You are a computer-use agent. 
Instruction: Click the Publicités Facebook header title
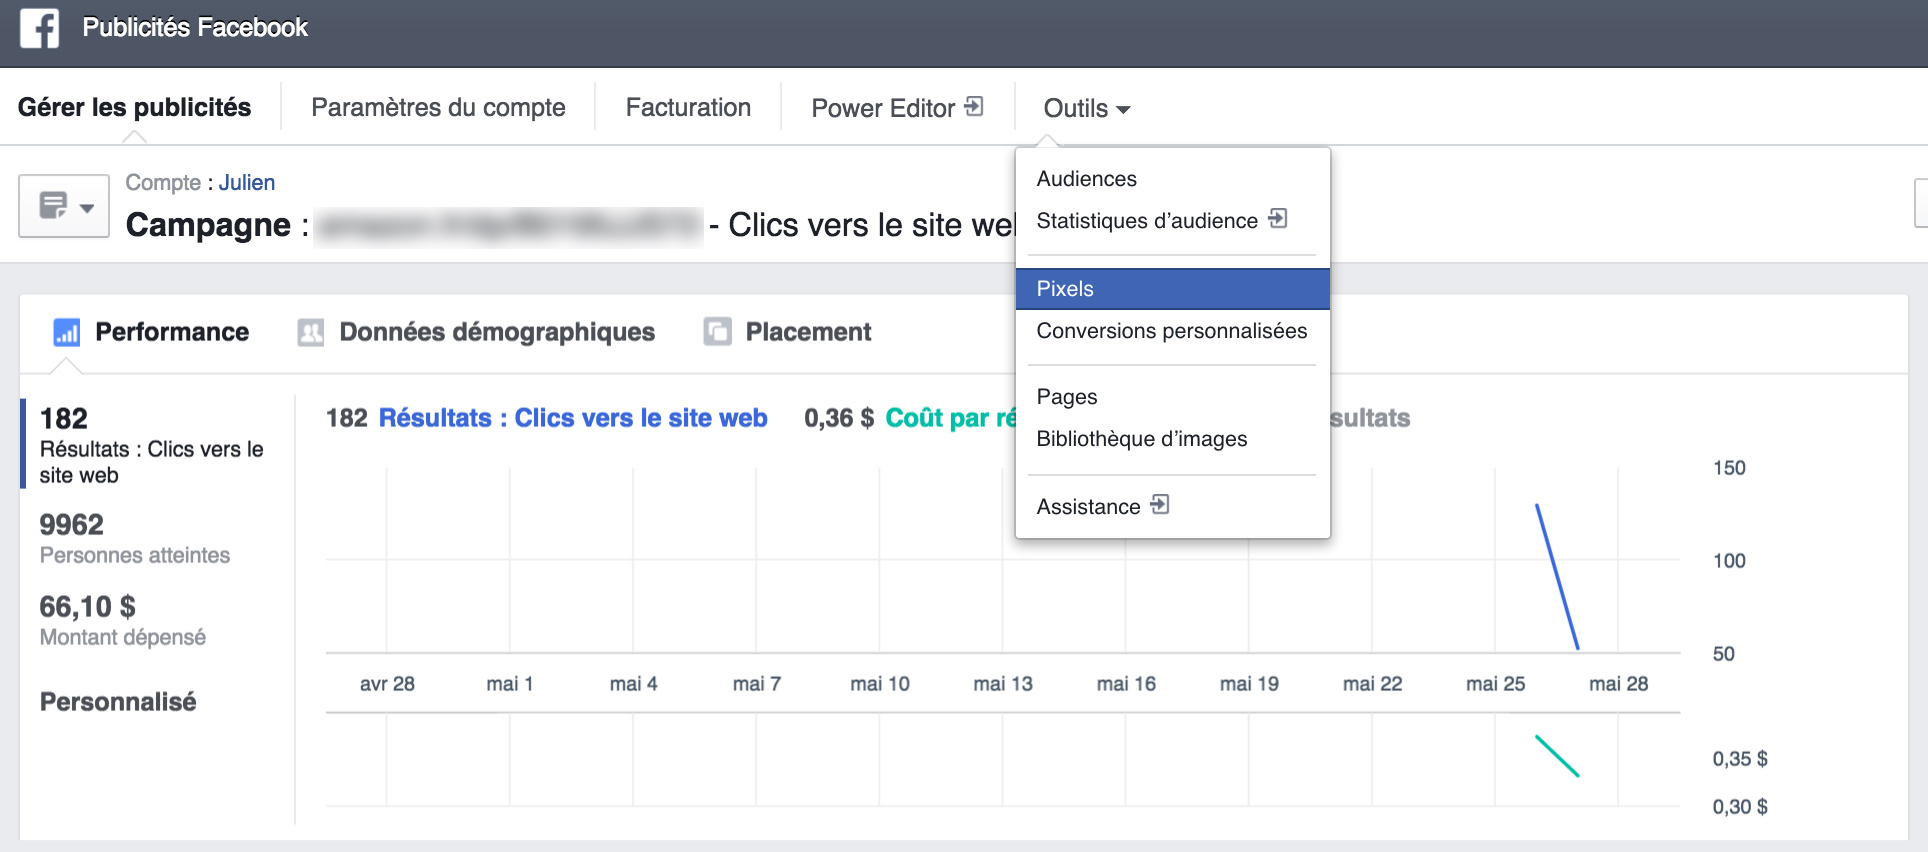click(195, 27)
